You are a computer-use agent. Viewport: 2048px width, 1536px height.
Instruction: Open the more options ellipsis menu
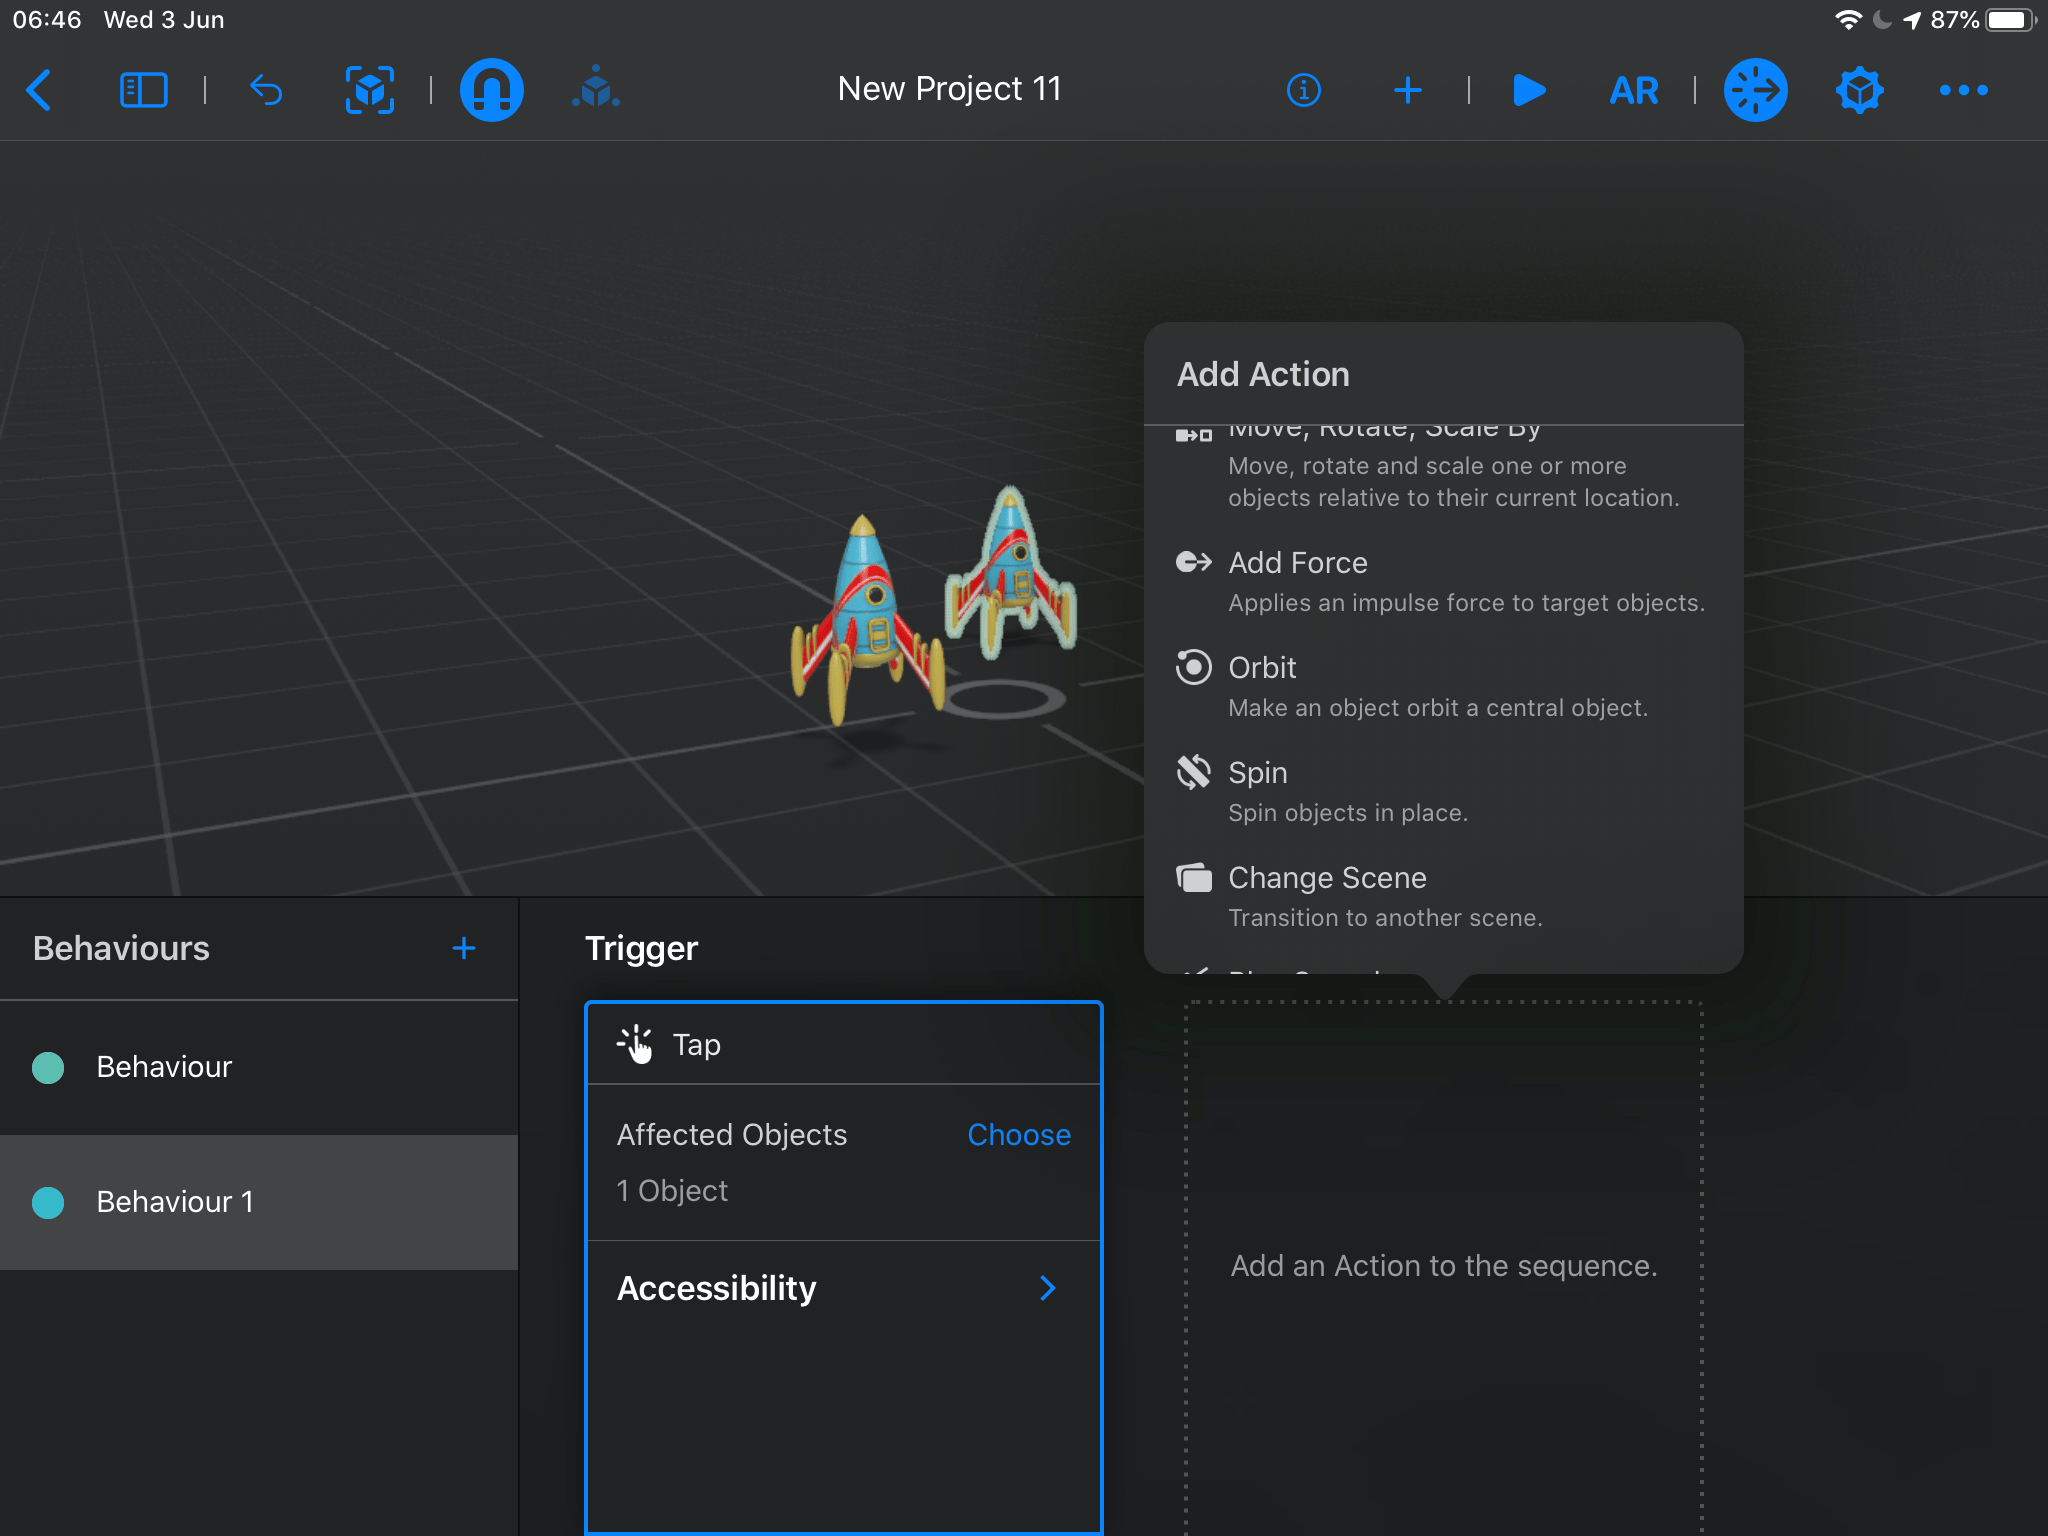pyautogui.click(x=1963, y=90)
